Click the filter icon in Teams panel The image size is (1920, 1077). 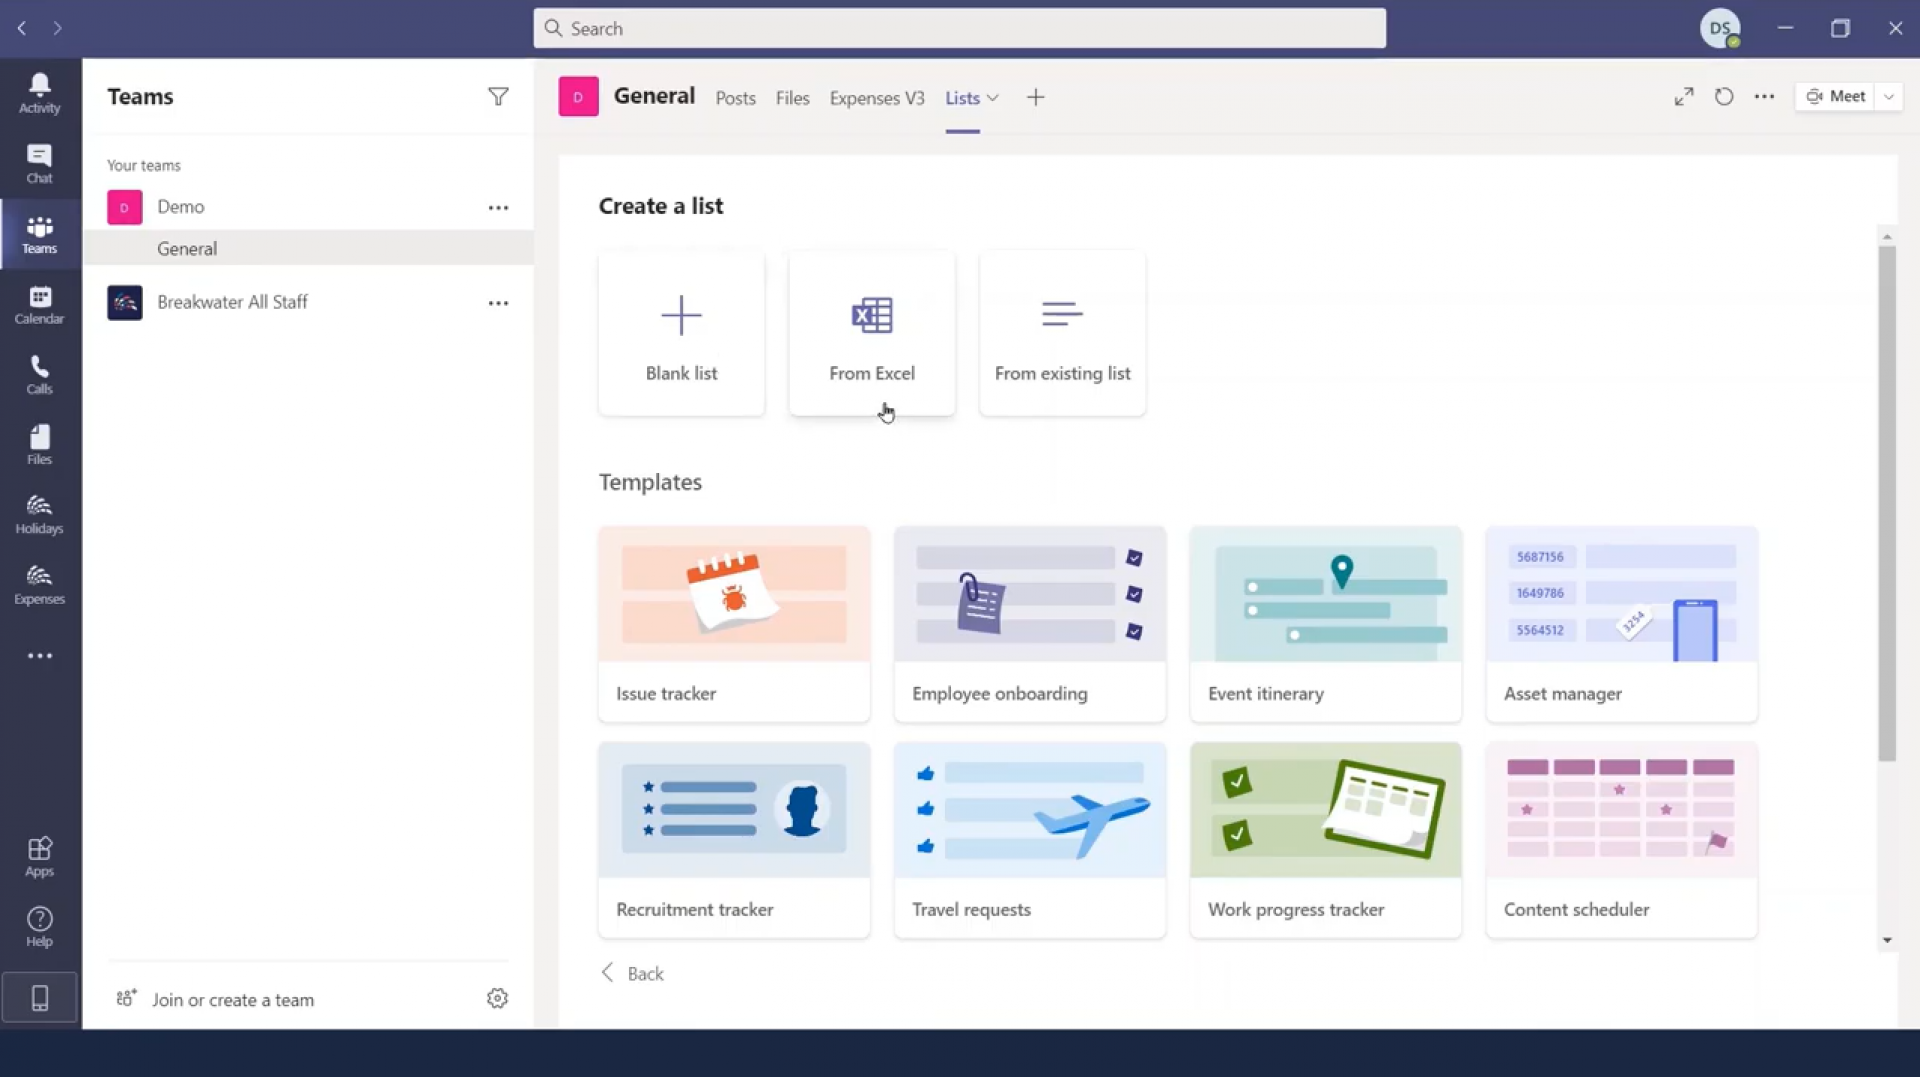(x=499, y=96)
